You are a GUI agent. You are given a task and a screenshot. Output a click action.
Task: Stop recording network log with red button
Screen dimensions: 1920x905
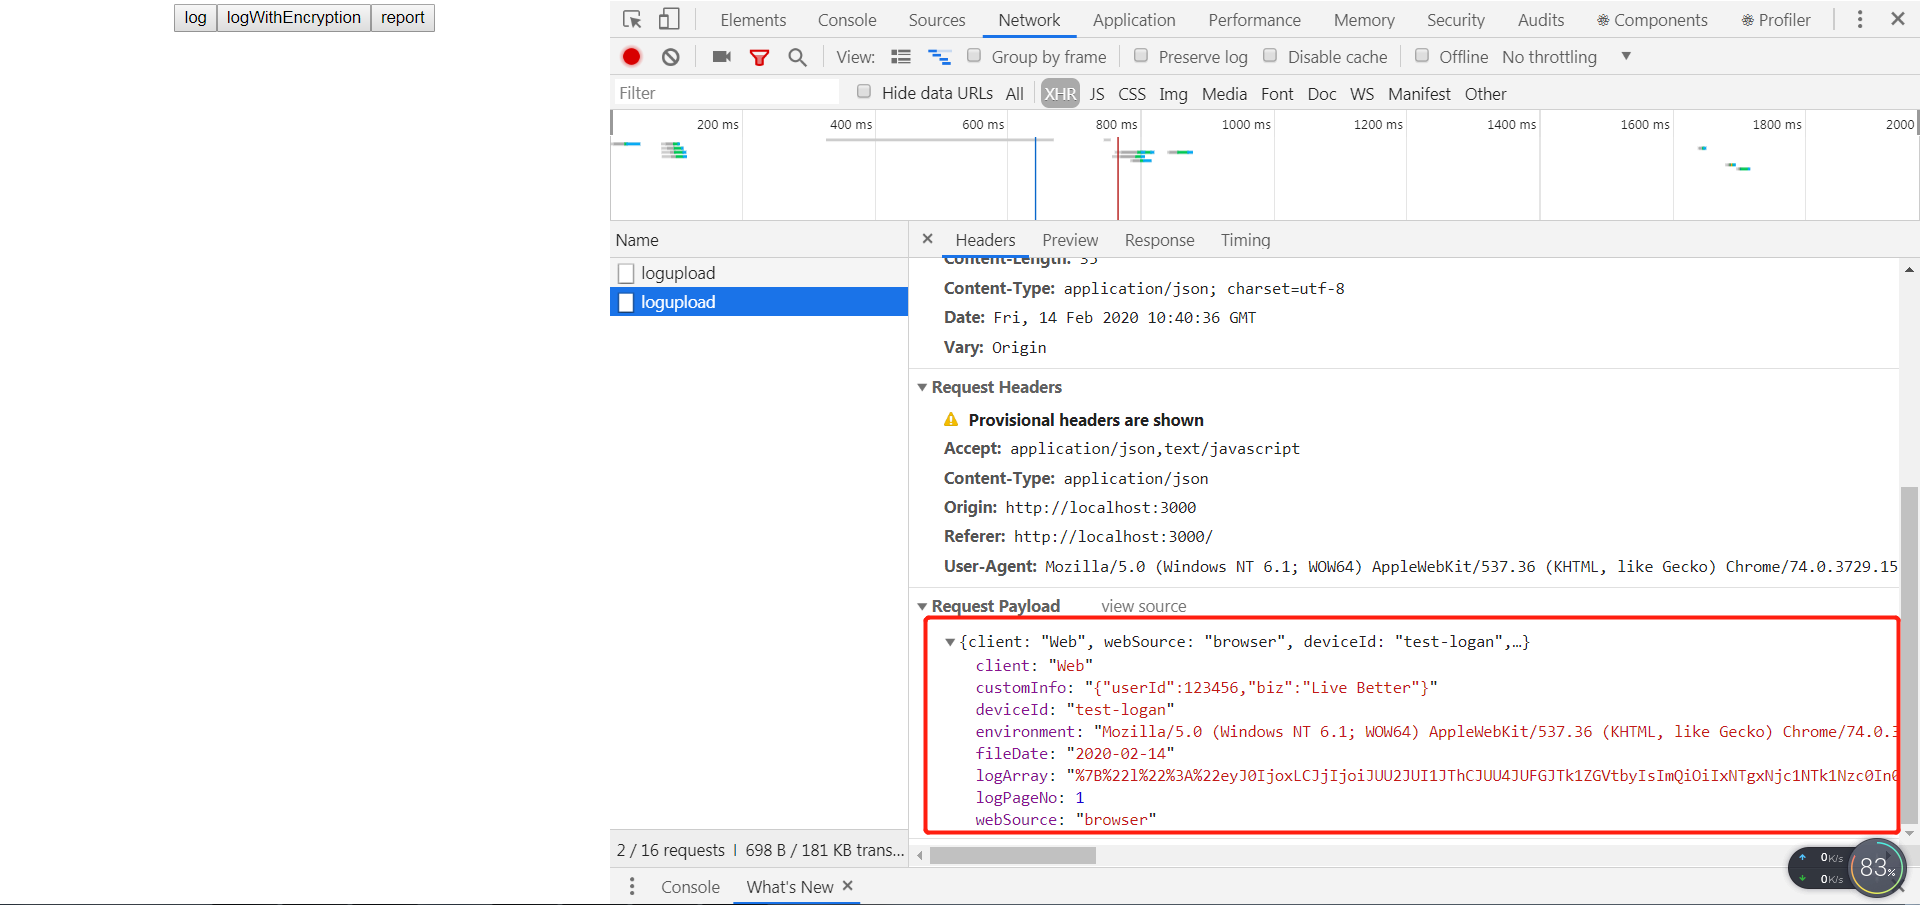(x=631, y=57)
